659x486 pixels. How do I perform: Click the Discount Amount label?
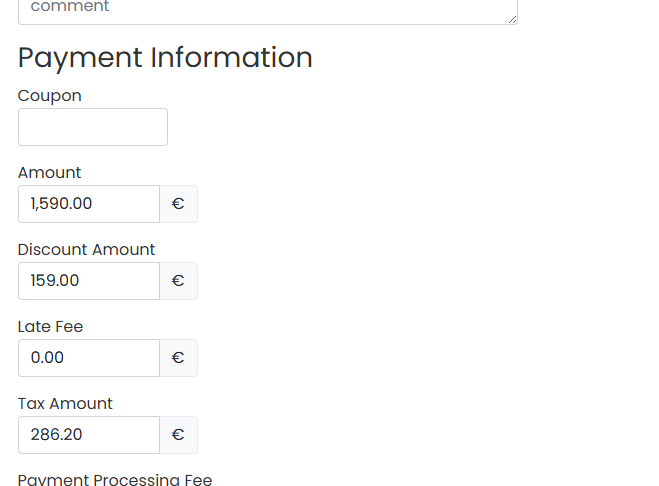[x=87, y=250]
